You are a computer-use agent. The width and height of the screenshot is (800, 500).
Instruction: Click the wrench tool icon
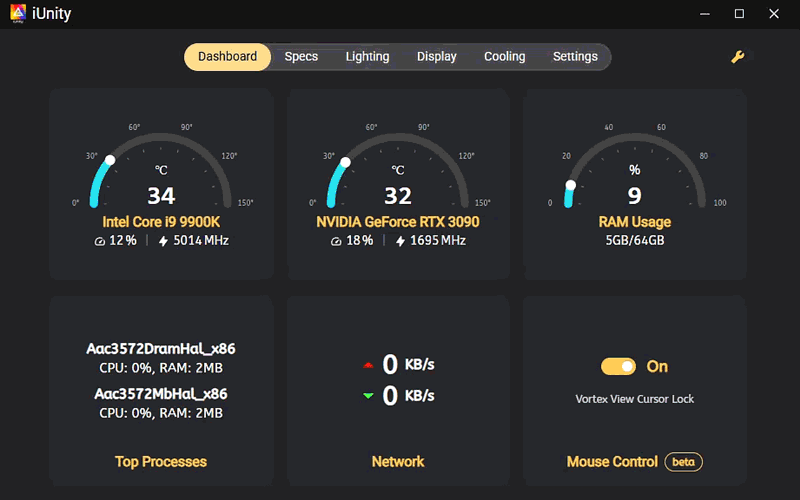click(x=738, y=57)
